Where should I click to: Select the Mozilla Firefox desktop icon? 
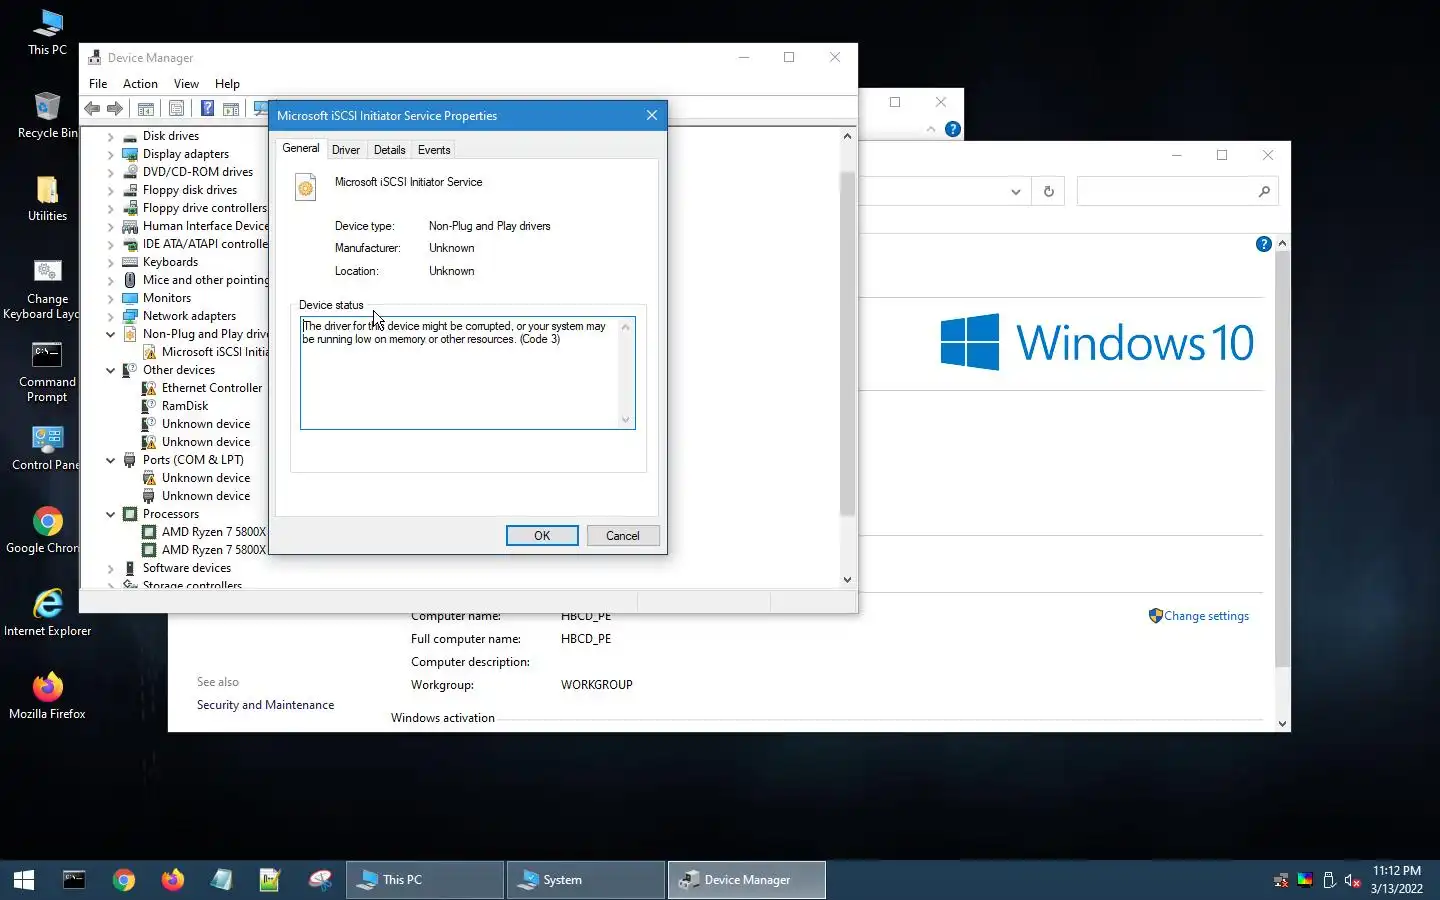47,696
